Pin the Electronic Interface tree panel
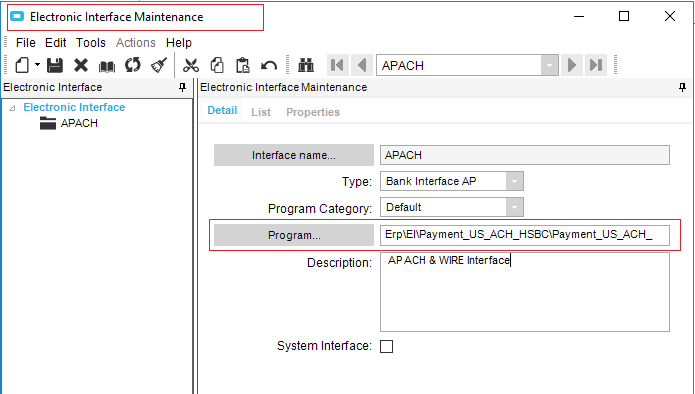The height and width of the screenshot is (394, 695). [182, 87]
